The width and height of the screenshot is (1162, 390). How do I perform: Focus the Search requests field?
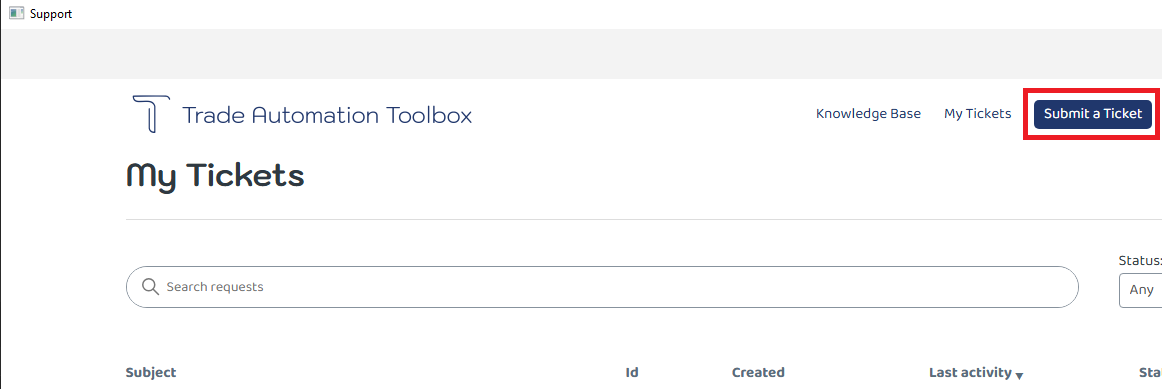point(602,287)
